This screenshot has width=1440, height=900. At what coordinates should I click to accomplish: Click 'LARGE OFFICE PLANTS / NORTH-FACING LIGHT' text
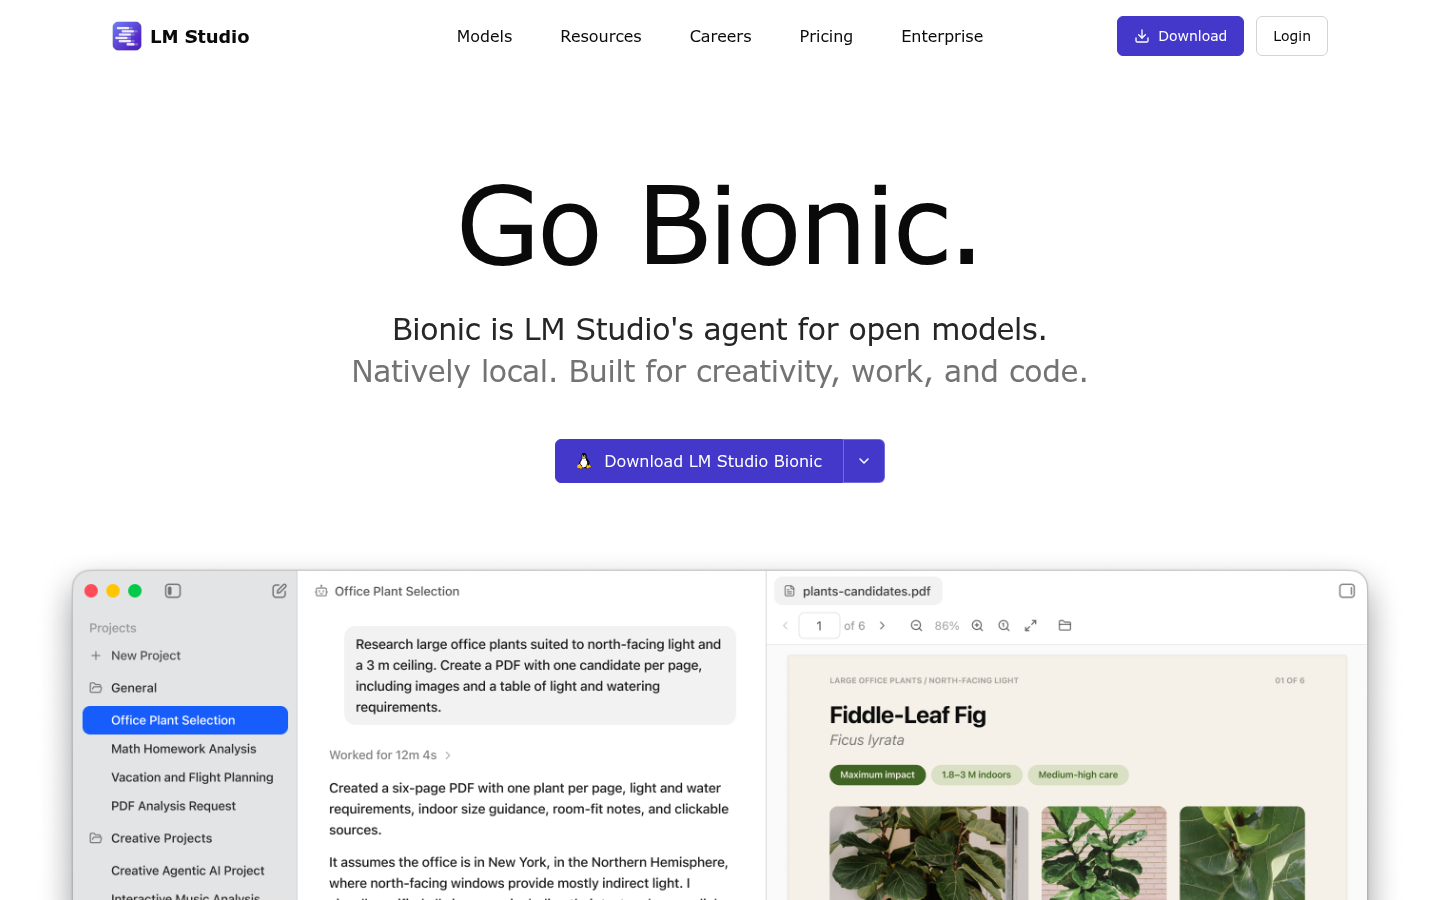[924, 680]
